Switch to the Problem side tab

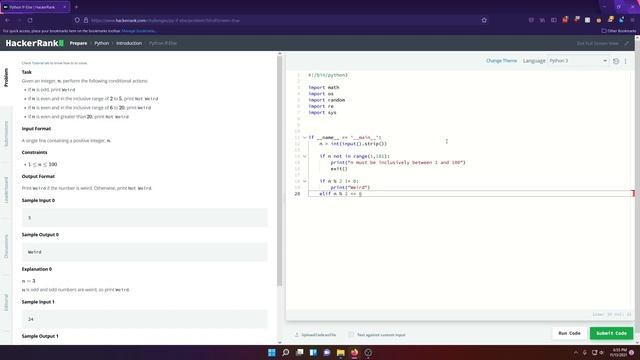pos(6,78)
